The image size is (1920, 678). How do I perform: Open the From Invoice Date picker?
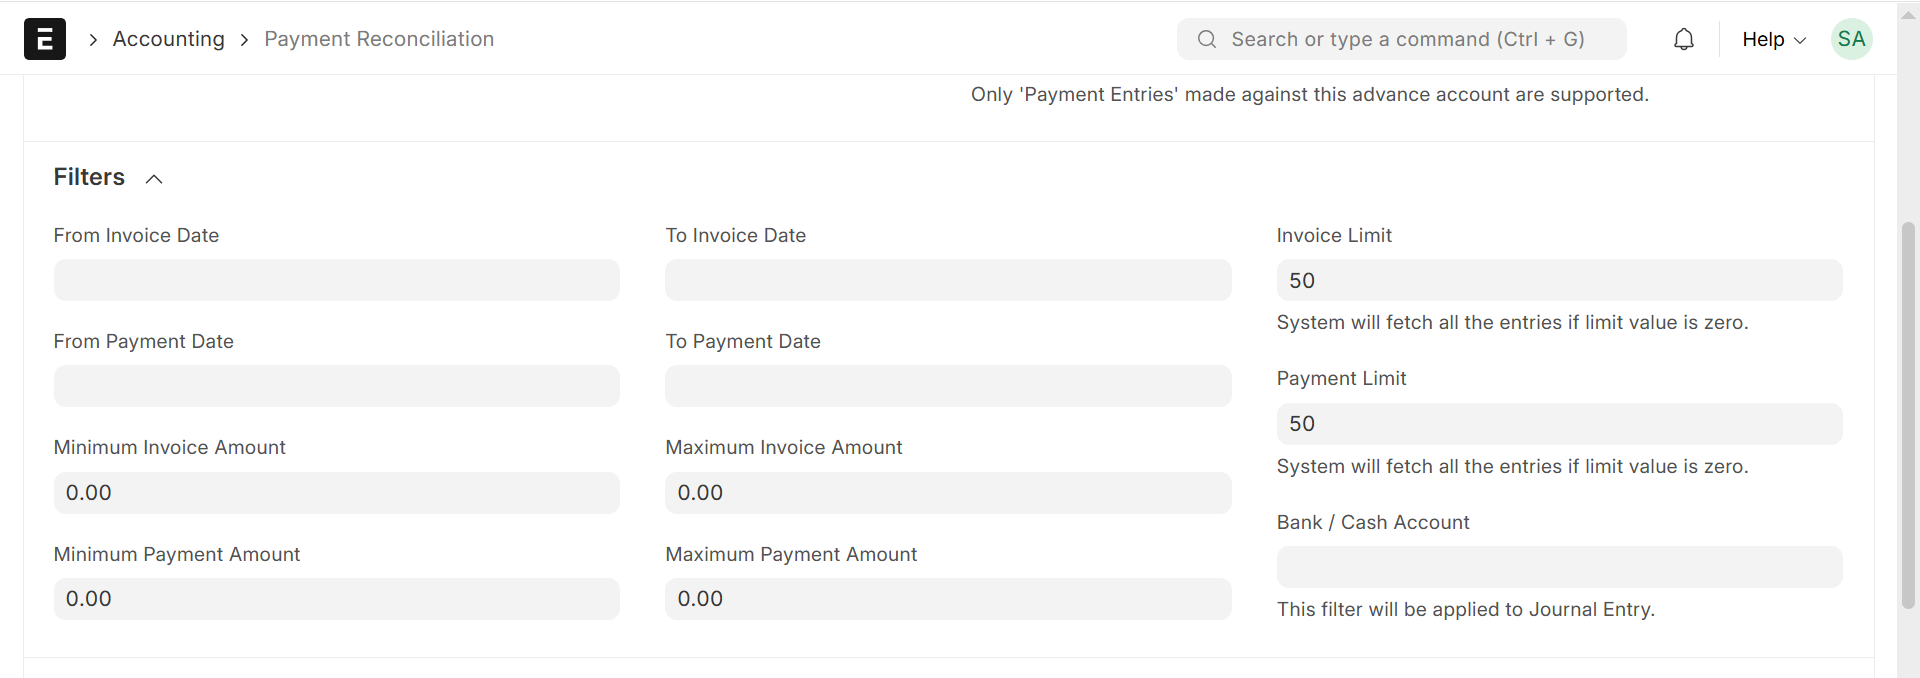click(x=336, y=280)
